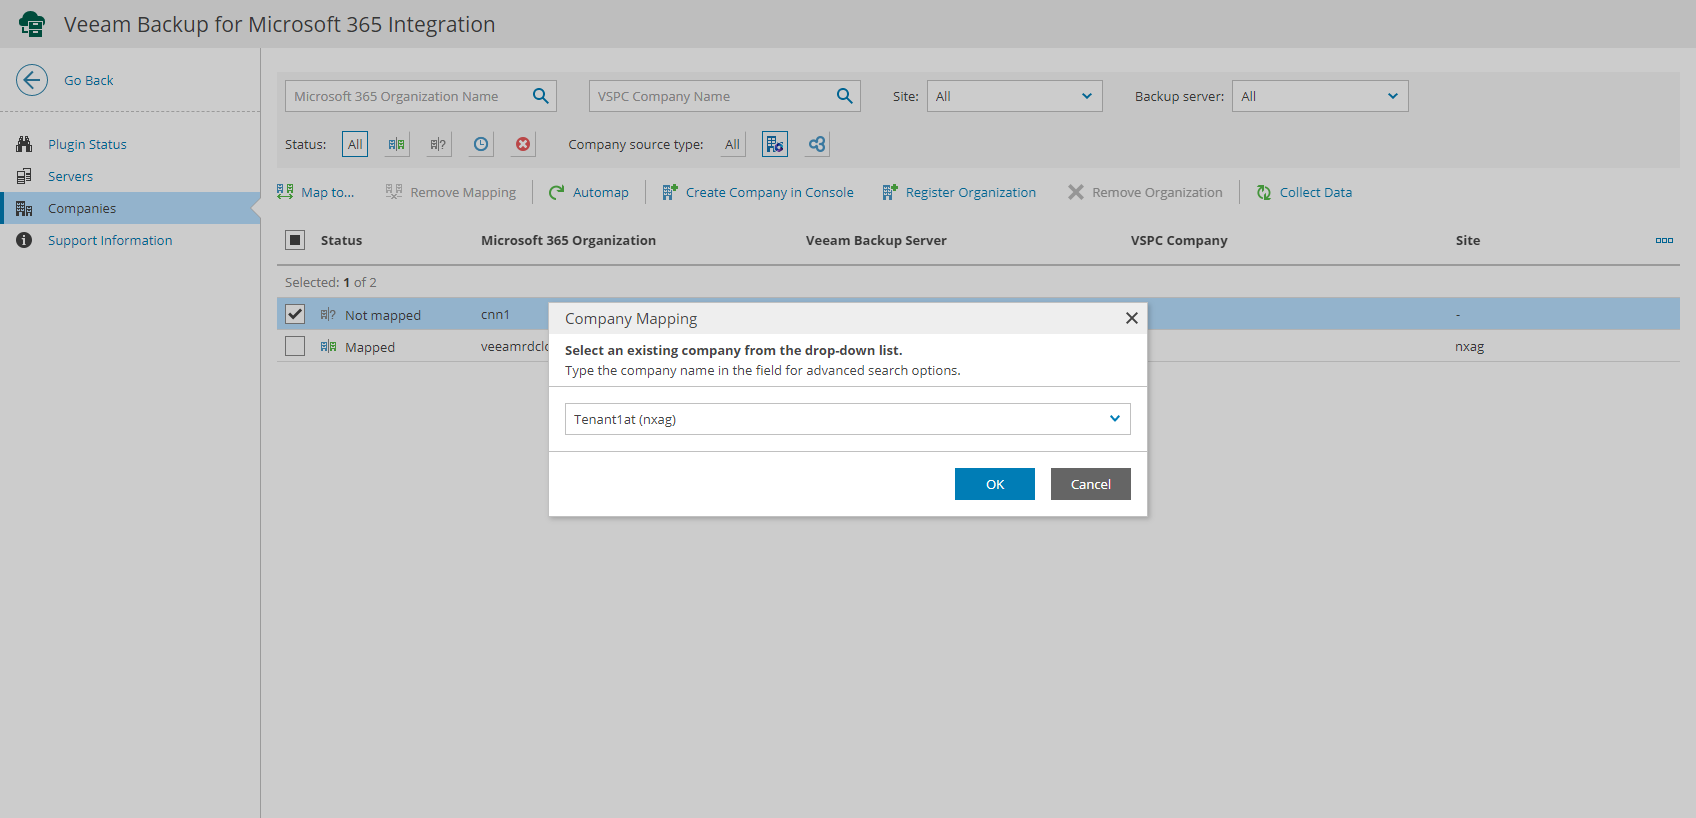Open the Backup server dropdown
This screenshot has height=818, width=1696.
click(1320, 96)
